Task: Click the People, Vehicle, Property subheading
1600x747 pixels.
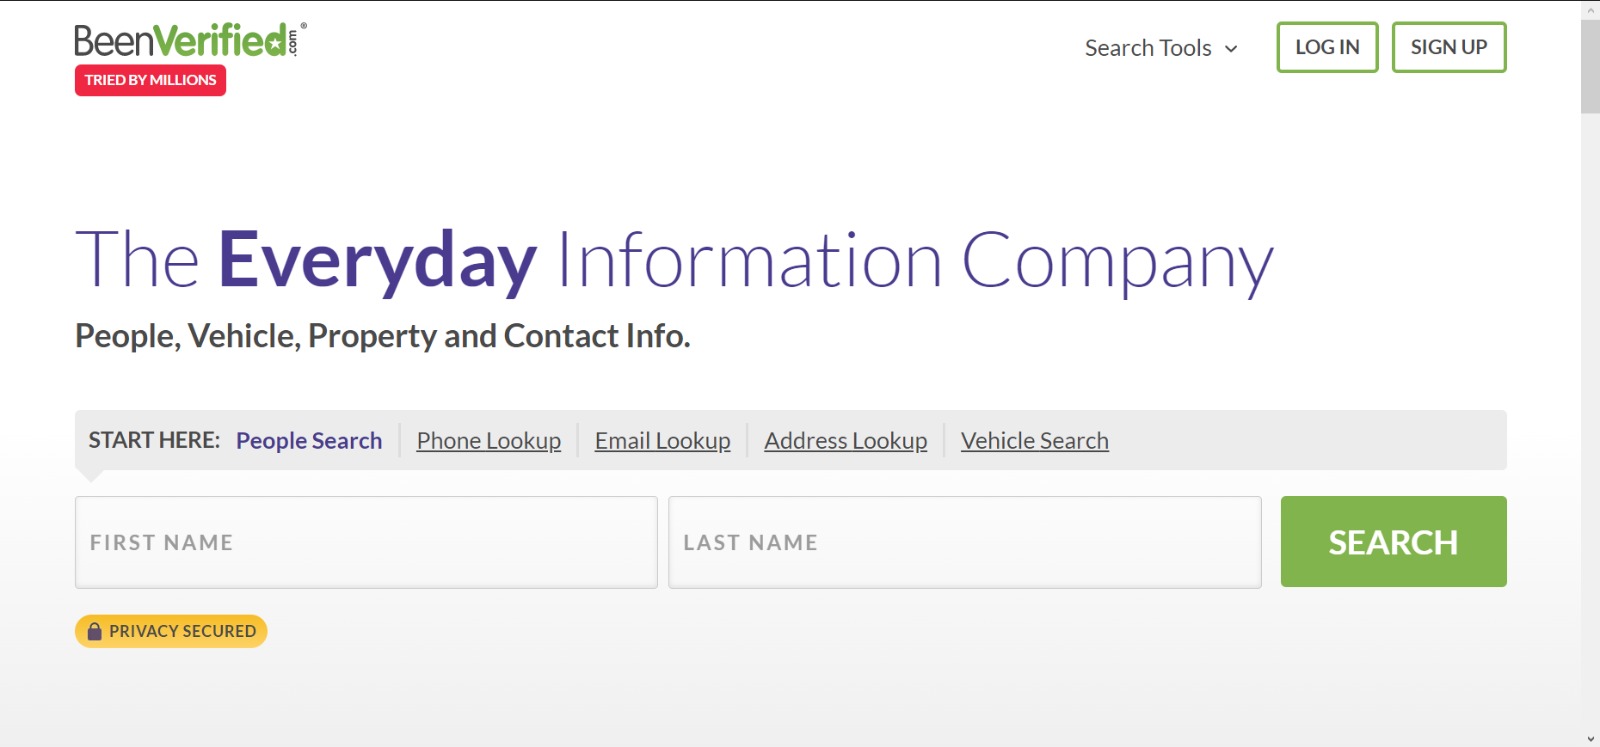Action: [x=382, y=336]
